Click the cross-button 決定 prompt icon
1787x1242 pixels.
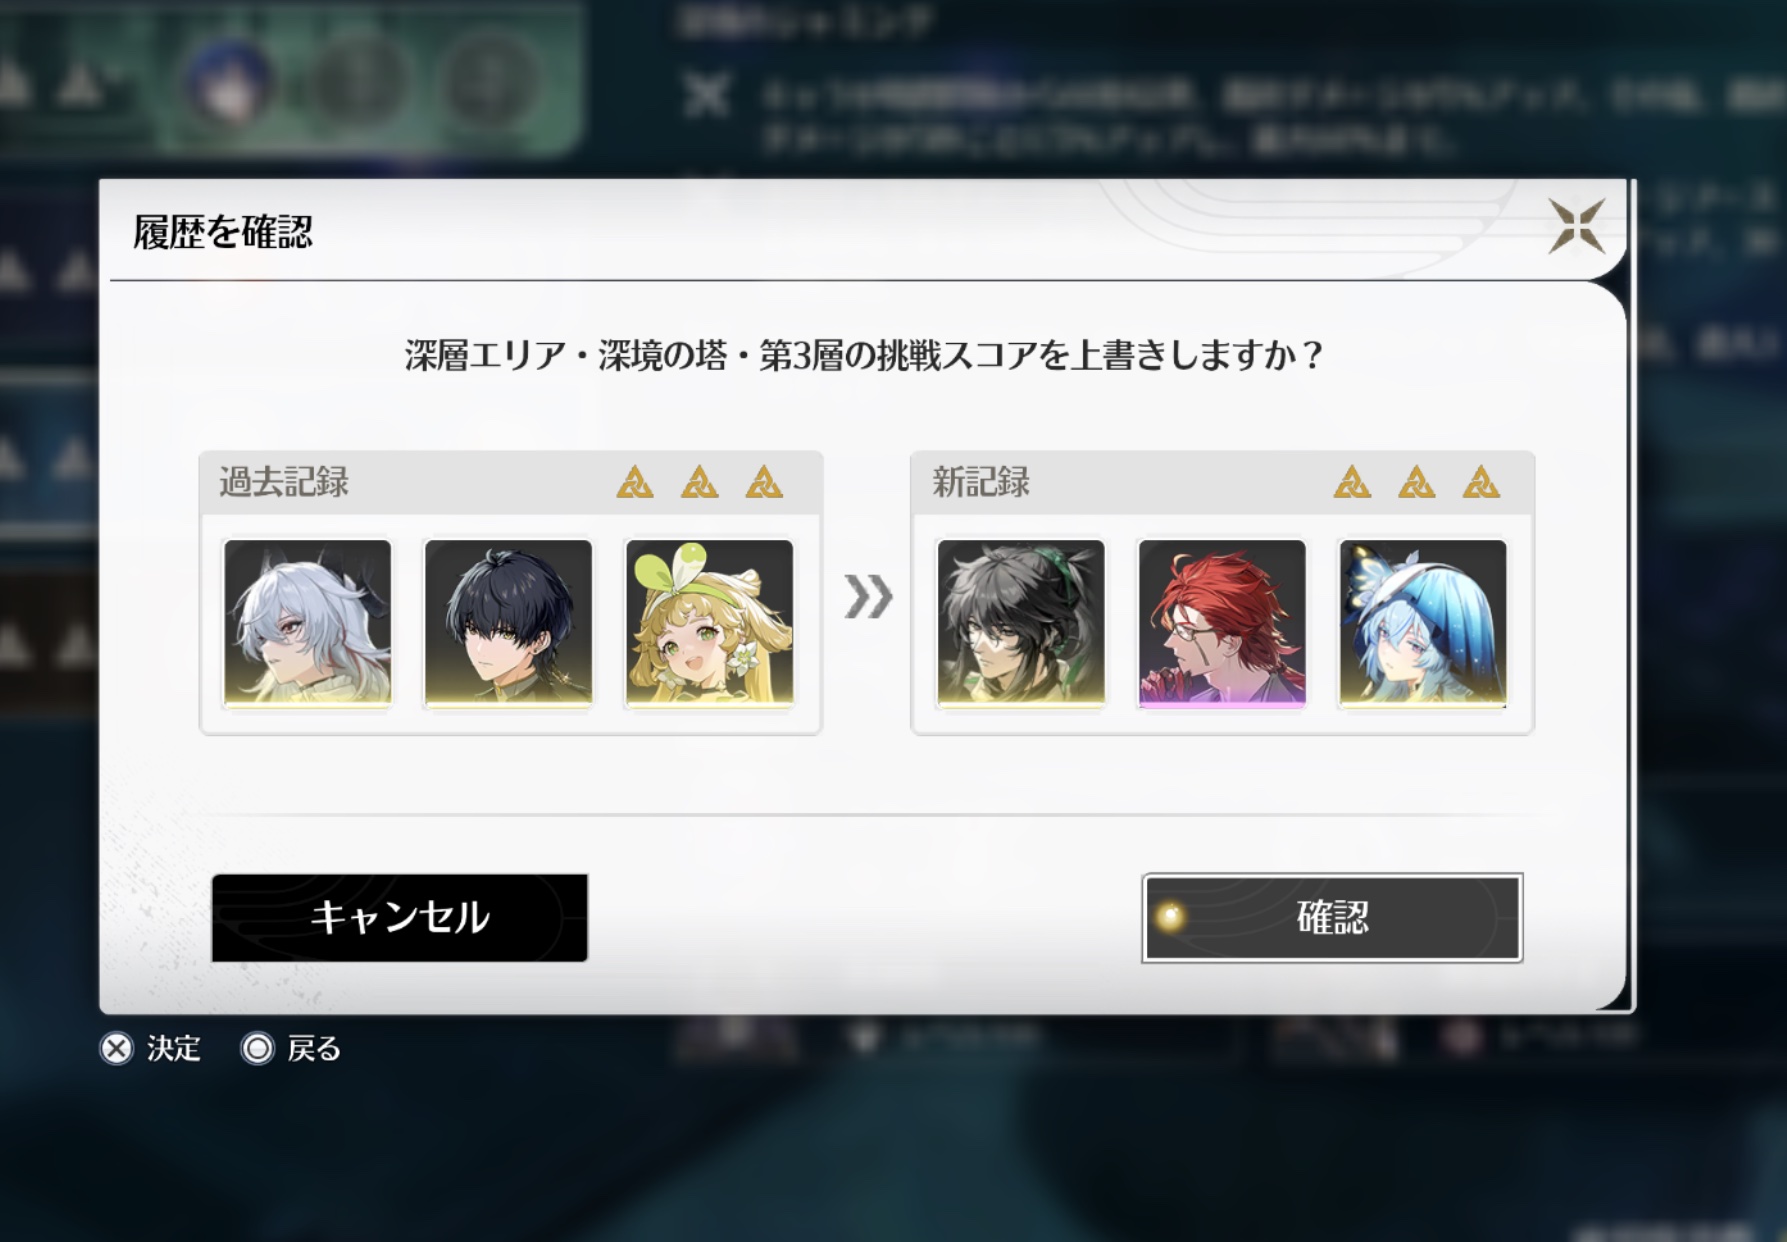[117, 1048]
